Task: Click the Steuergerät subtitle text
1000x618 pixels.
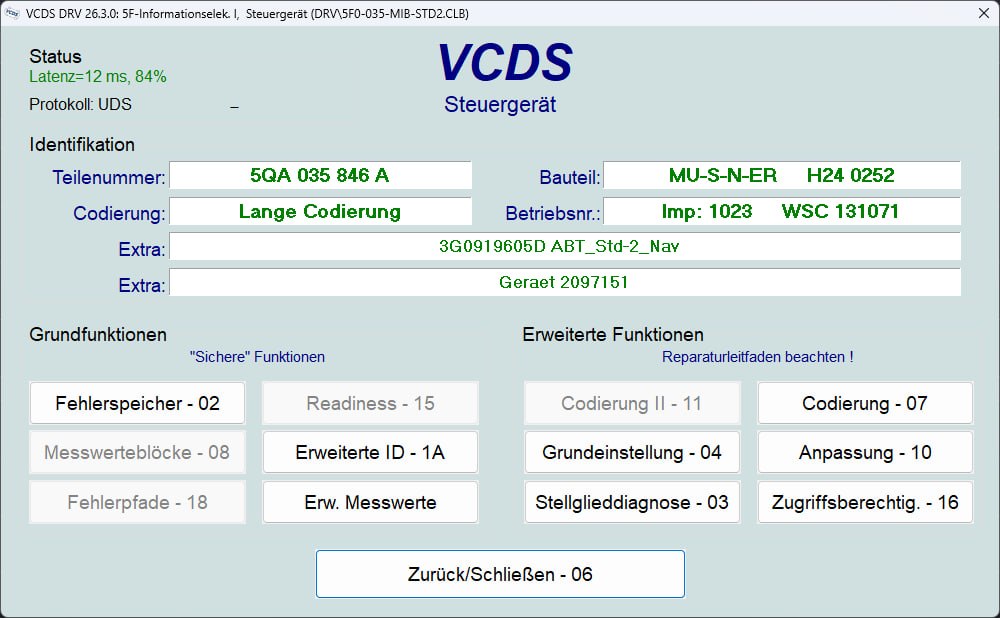Action: point(500,105)
